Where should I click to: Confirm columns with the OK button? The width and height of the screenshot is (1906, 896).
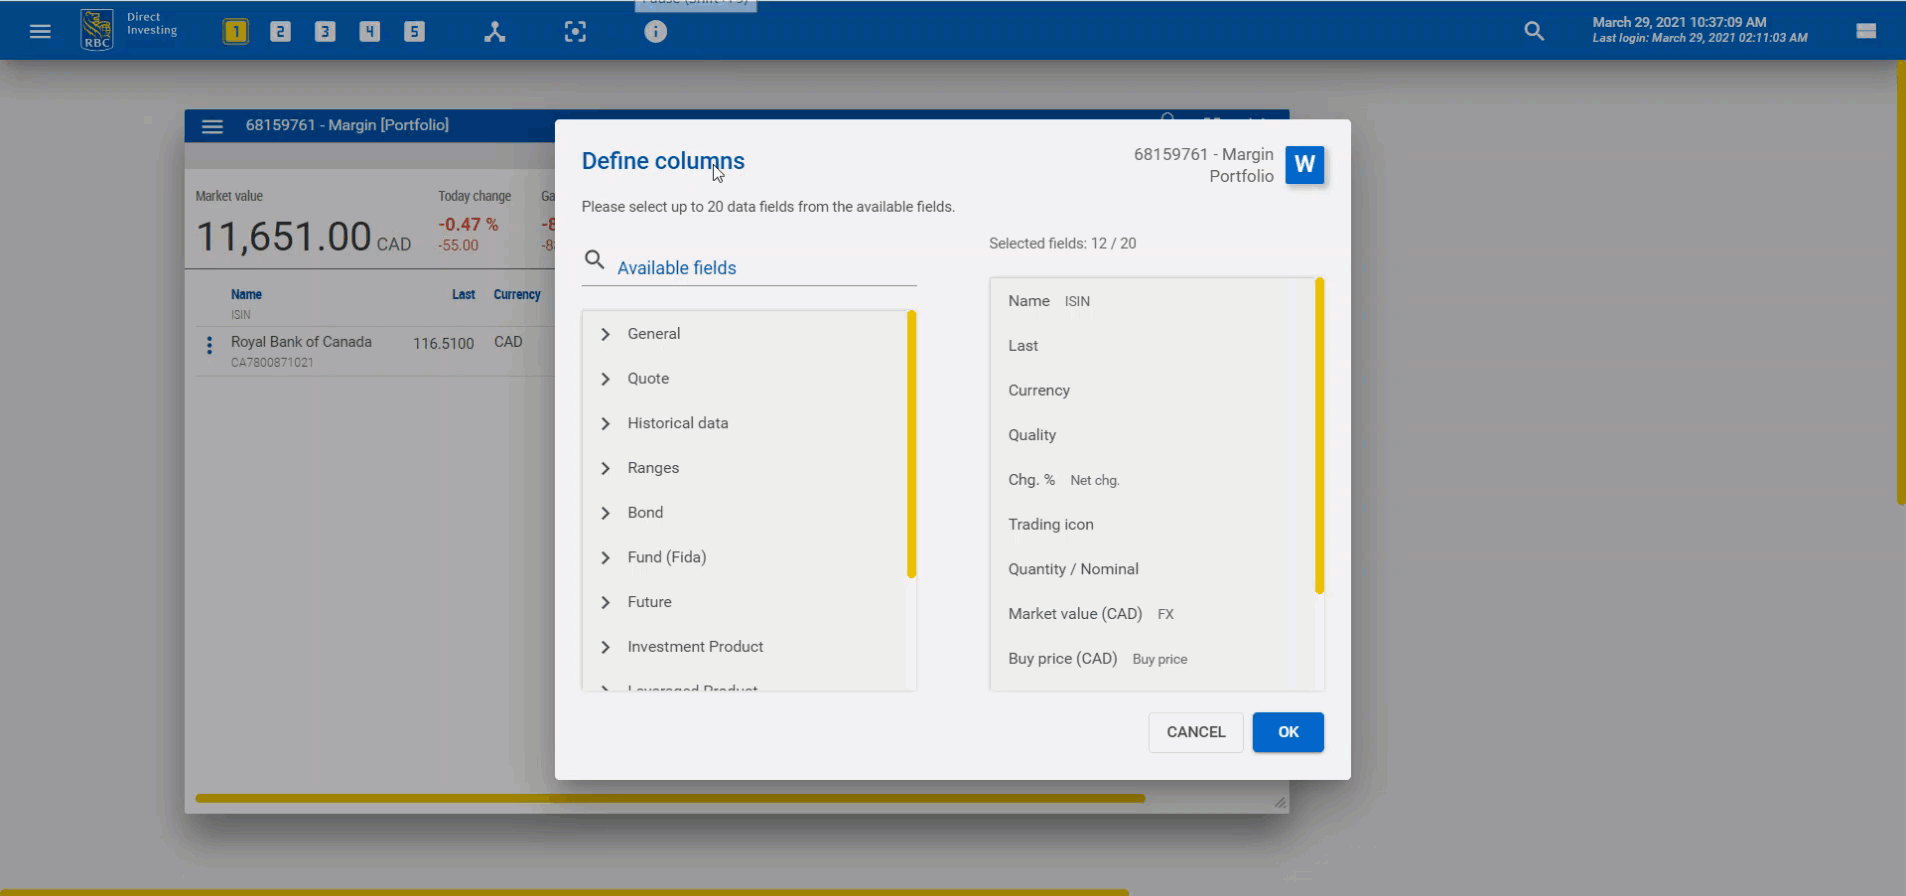coord(1288,732)
